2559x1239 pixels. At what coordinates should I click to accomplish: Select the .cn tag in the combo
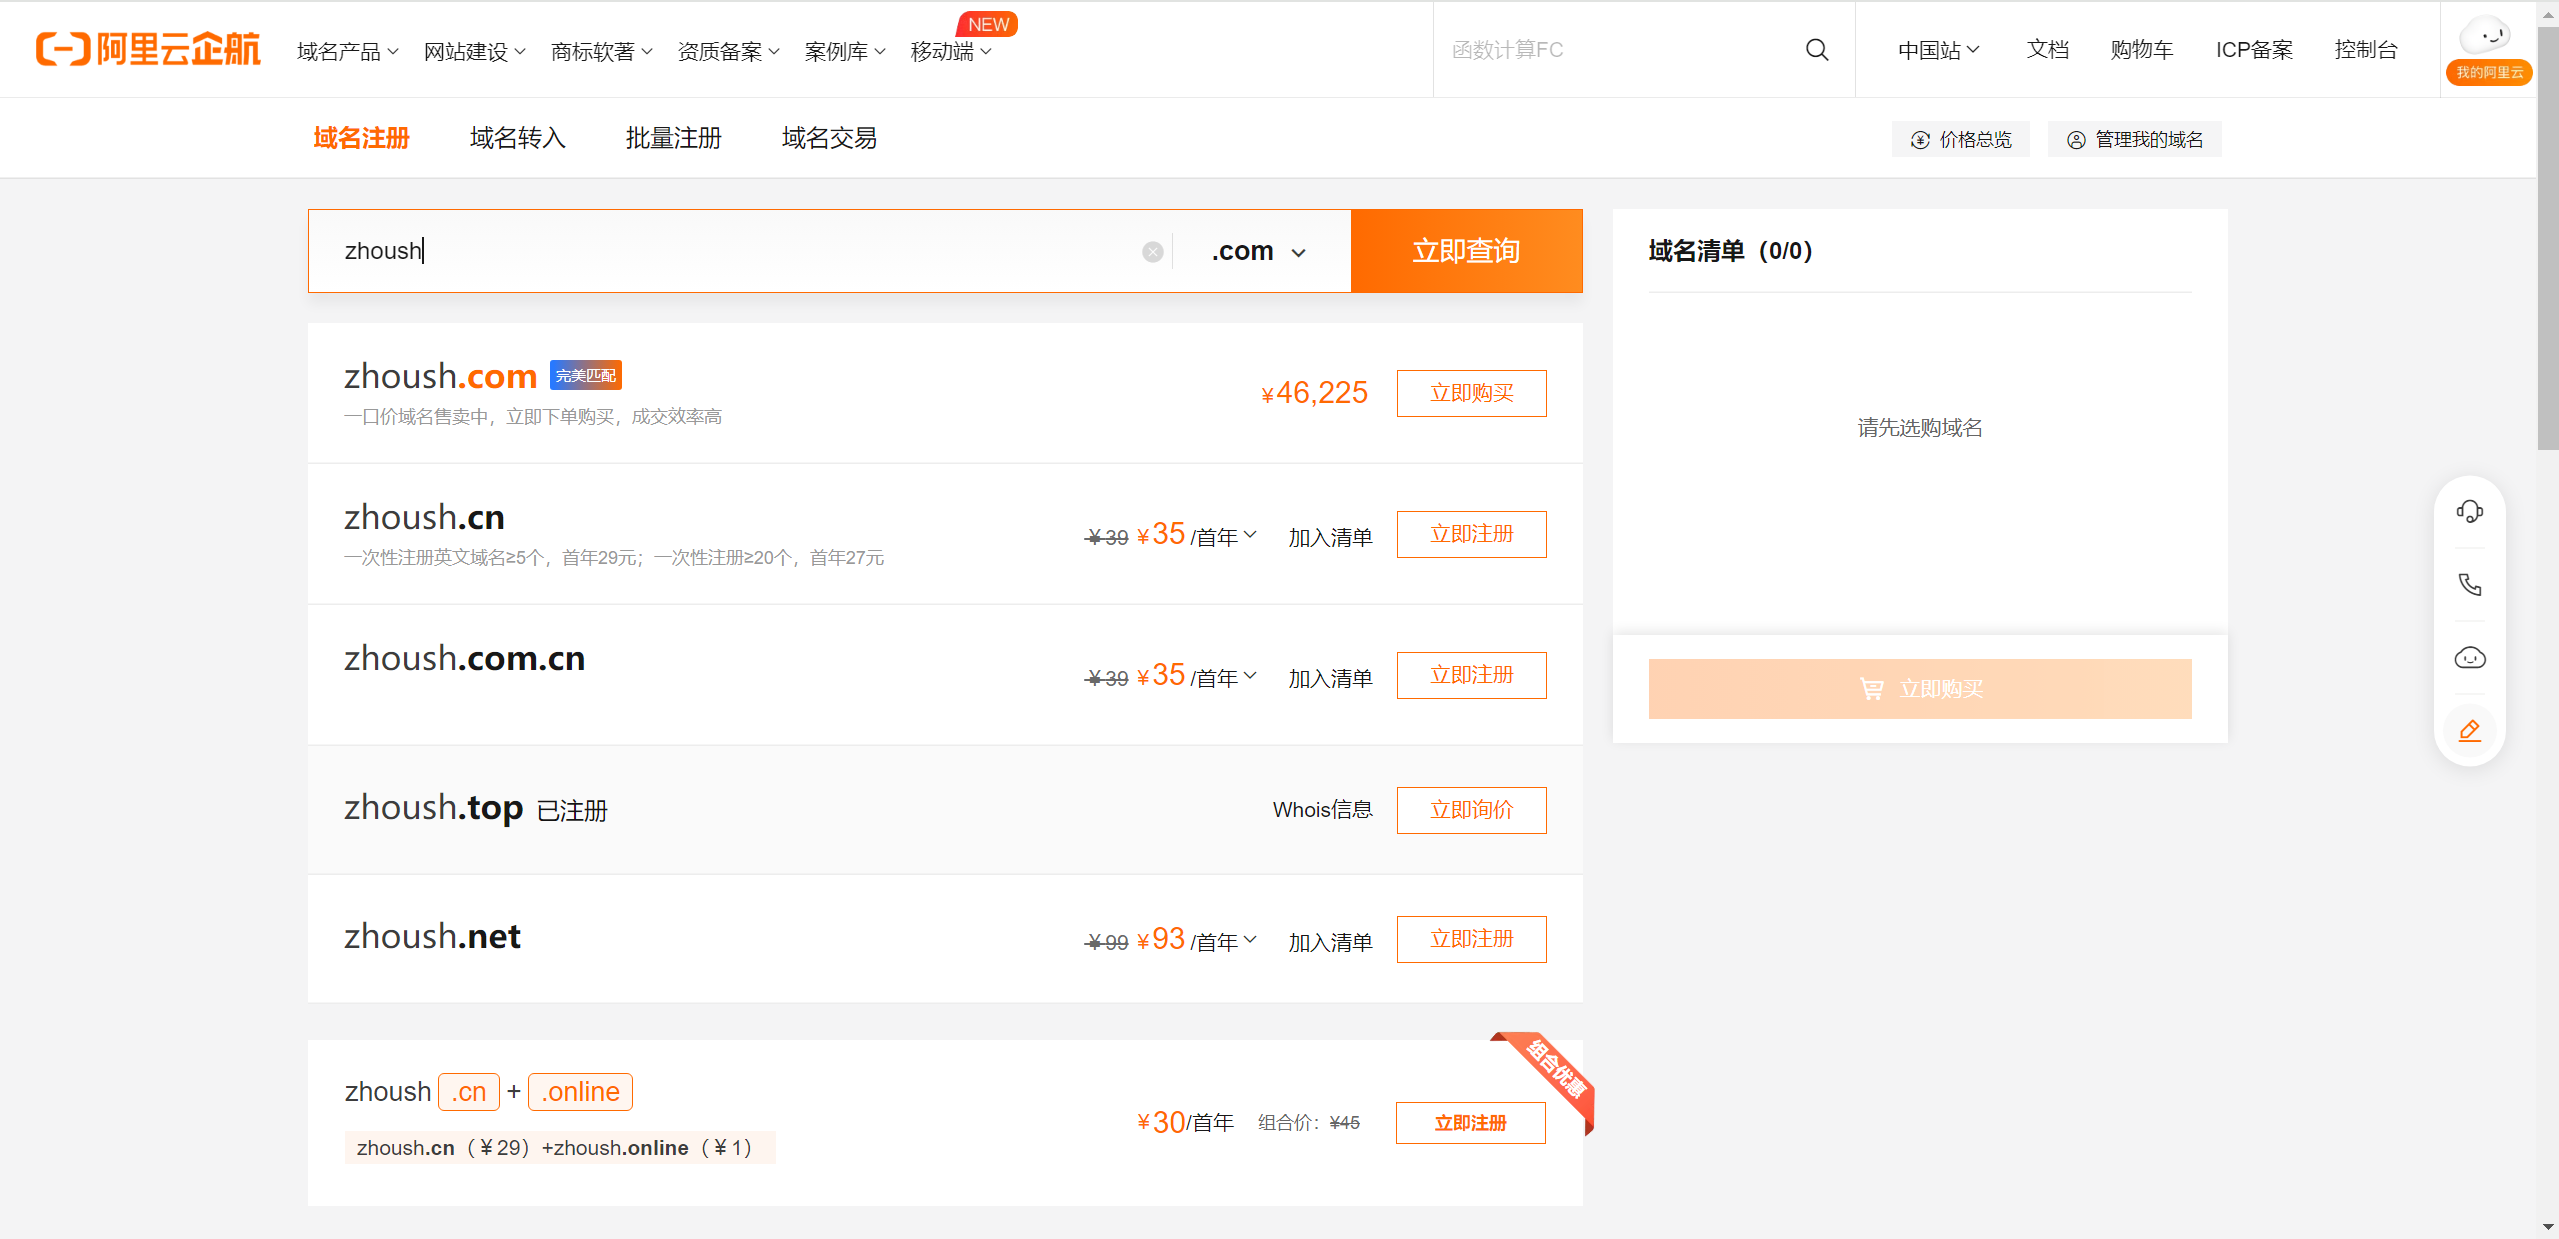click(468, 1092)
